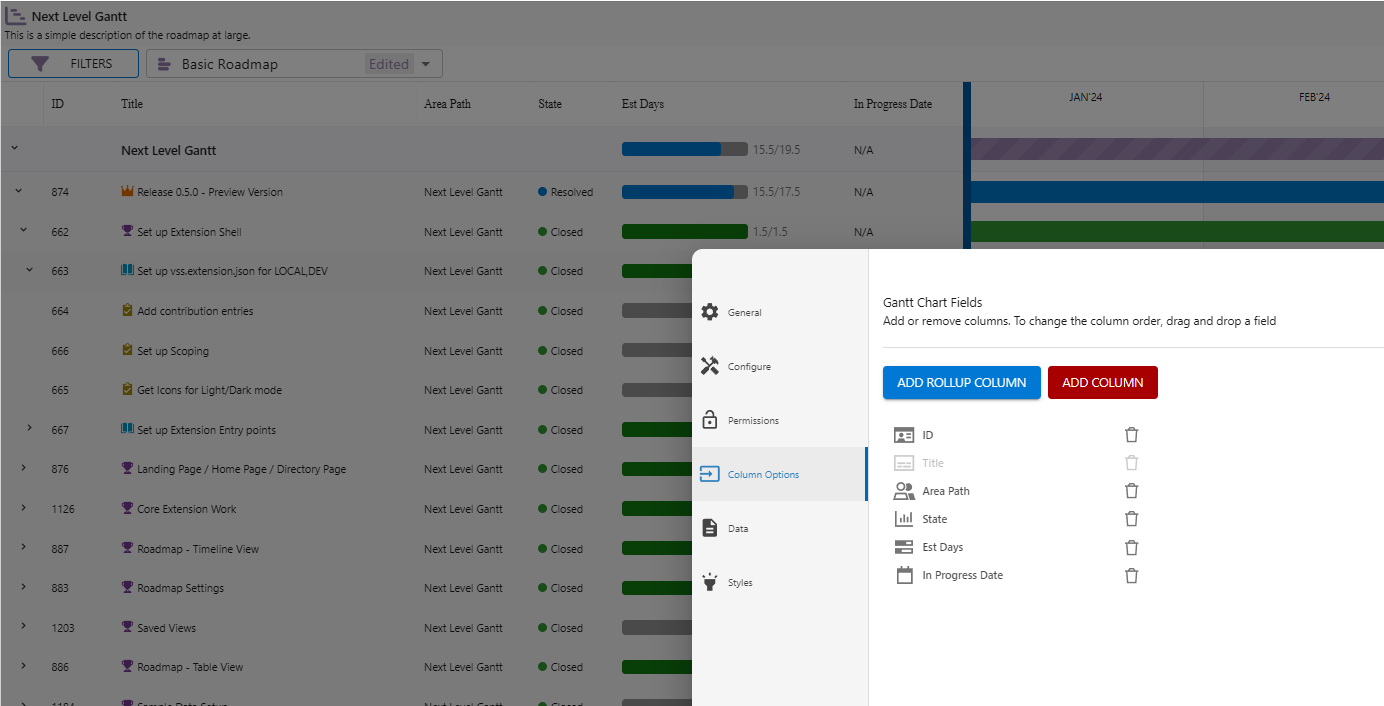Click the Next Level Gantt app logo icon
The height and width of the screenshot is (706, 1384).
[x=16, y=15]
